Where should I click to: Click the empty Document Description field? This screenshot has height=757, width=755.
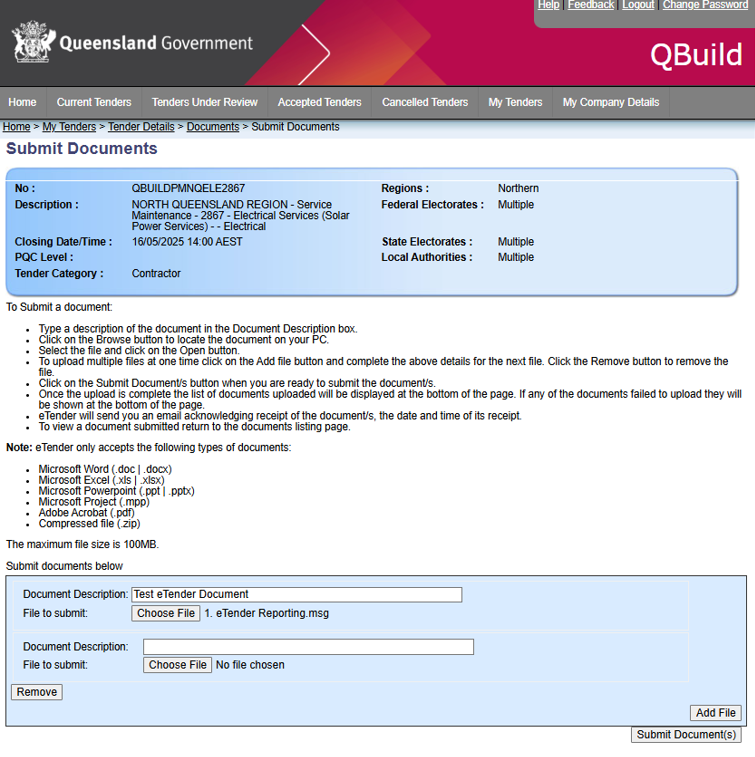pyautogui.click(x=308, y=646)
